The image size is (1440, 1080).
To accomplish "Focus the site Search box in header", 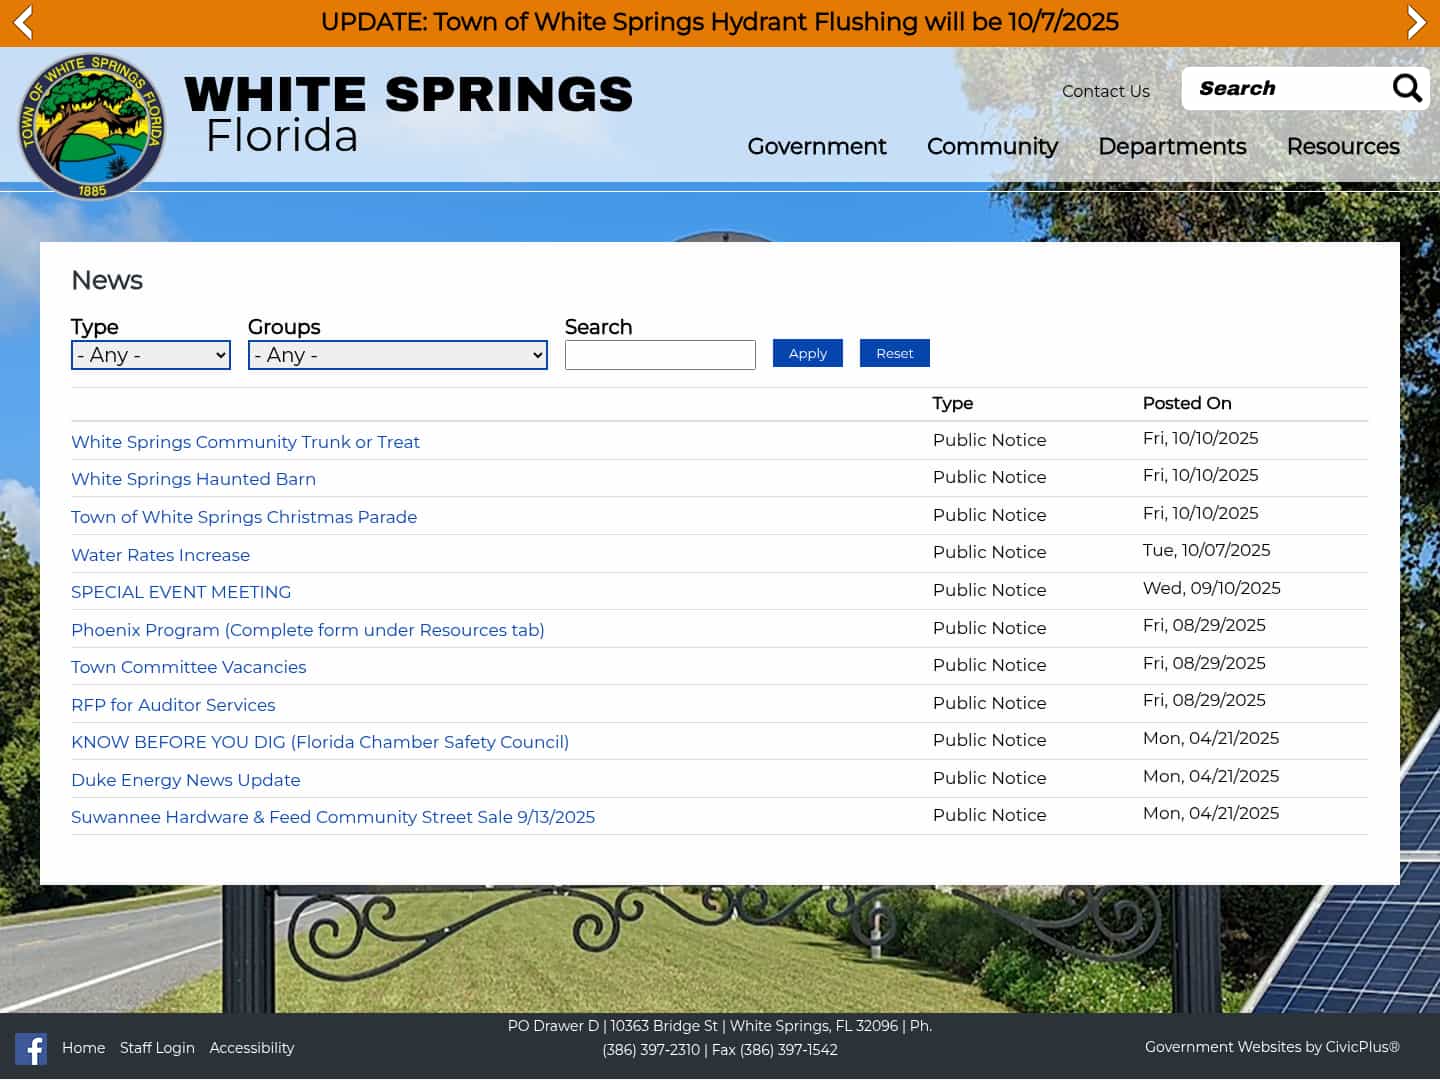I will click(x=1285, y=89).
